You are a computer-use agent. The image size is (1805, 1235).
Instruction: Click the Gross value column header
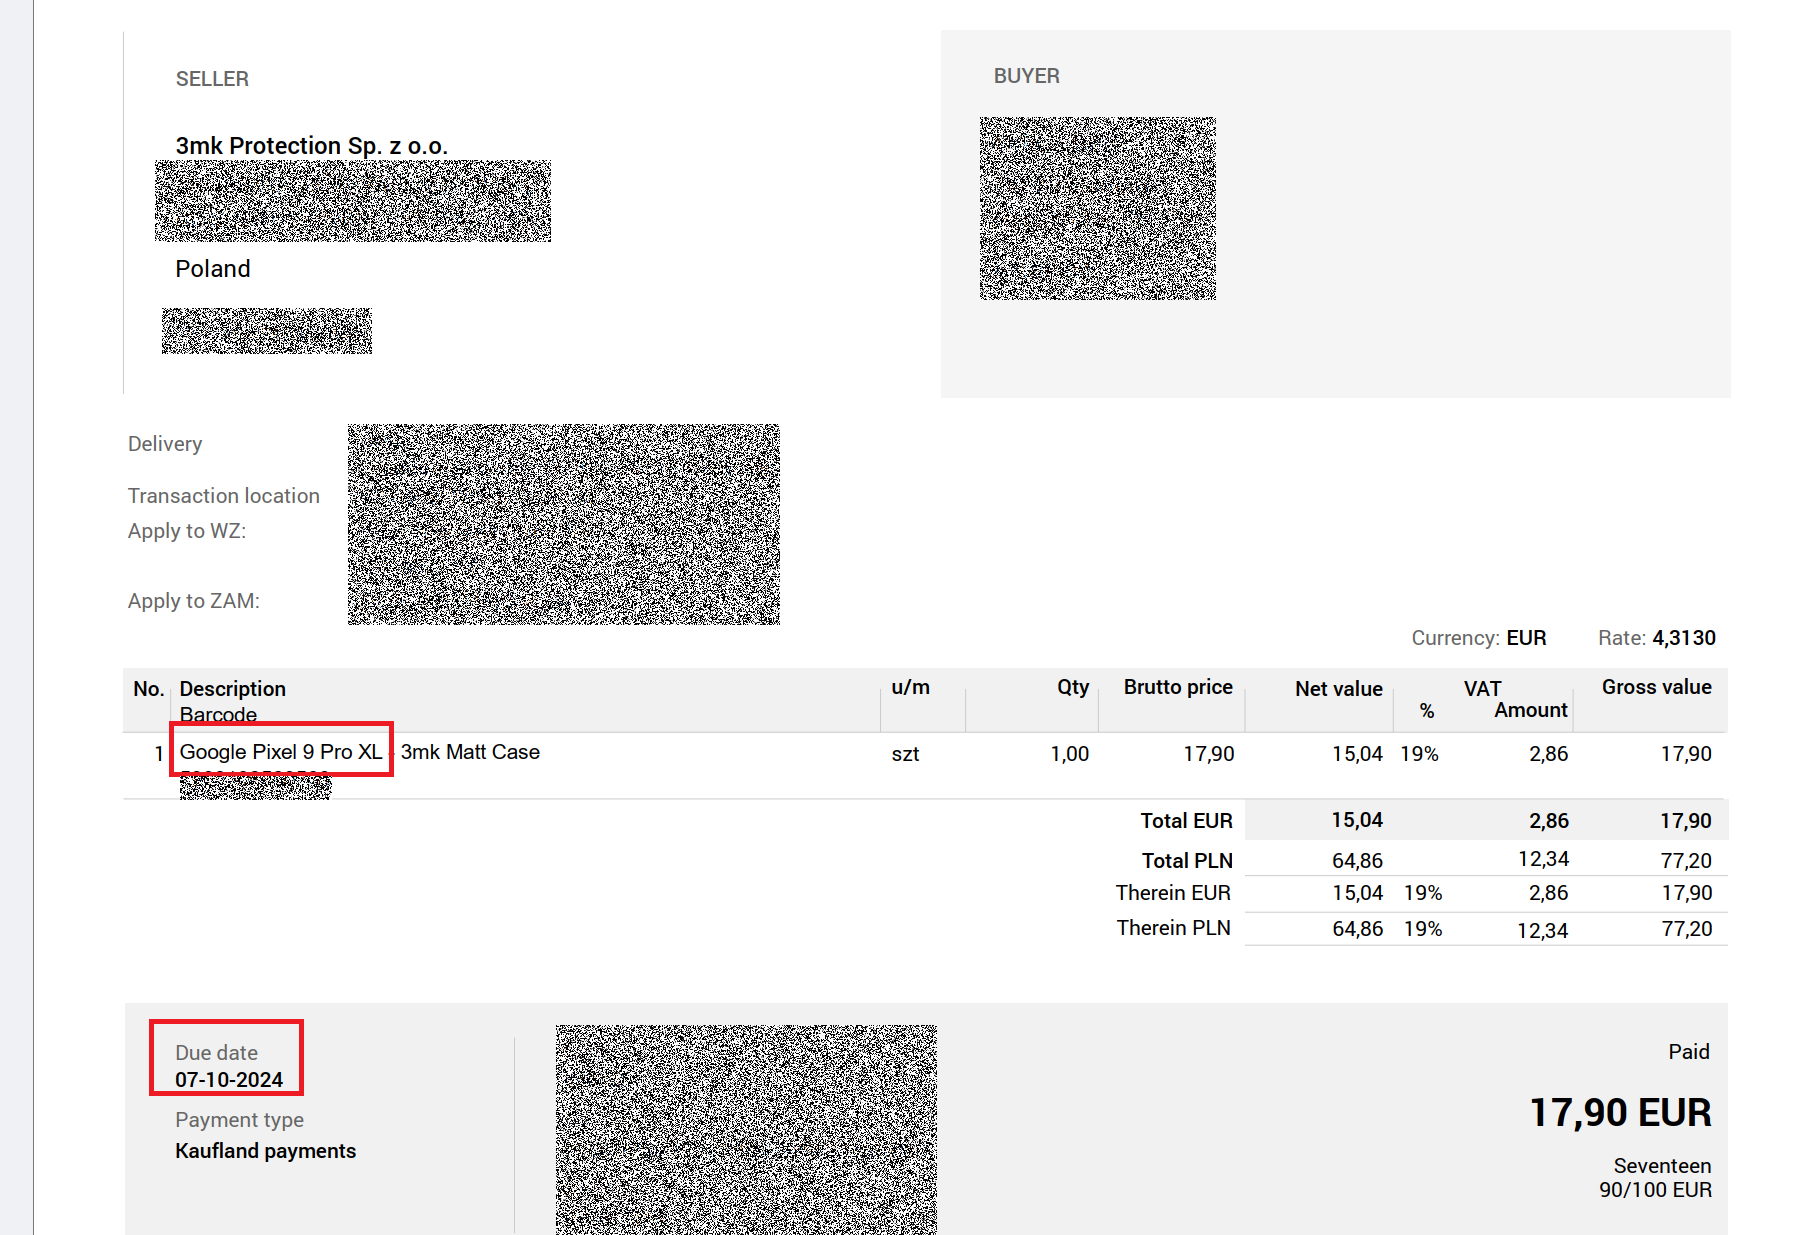click(1656, 687)
